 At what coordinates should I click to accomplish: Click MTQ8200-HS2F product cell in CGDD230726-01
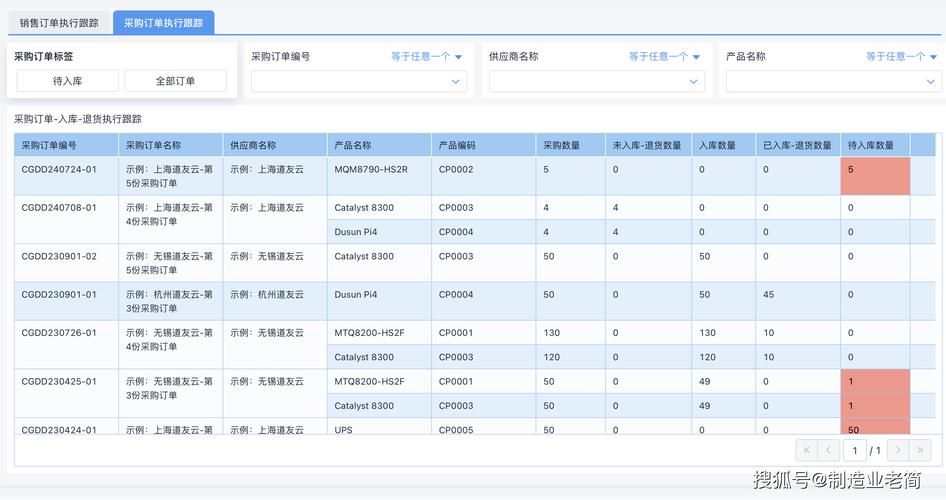point(369,333)
